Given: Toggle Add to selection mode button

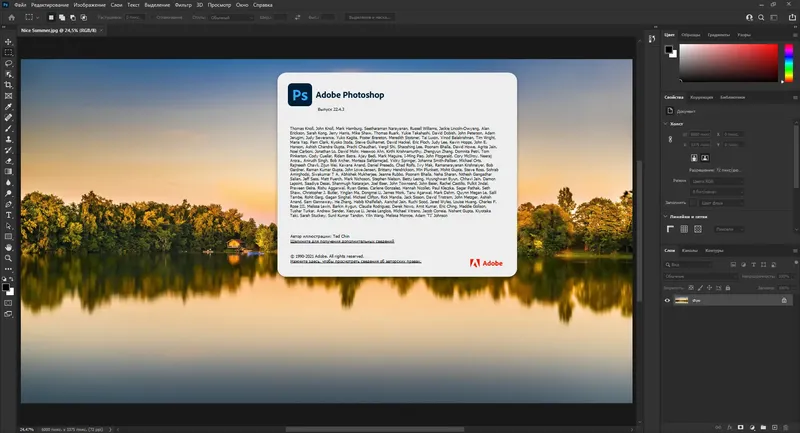Looking at the screenshot, I should pyautogui.click(x=62, y=17).
